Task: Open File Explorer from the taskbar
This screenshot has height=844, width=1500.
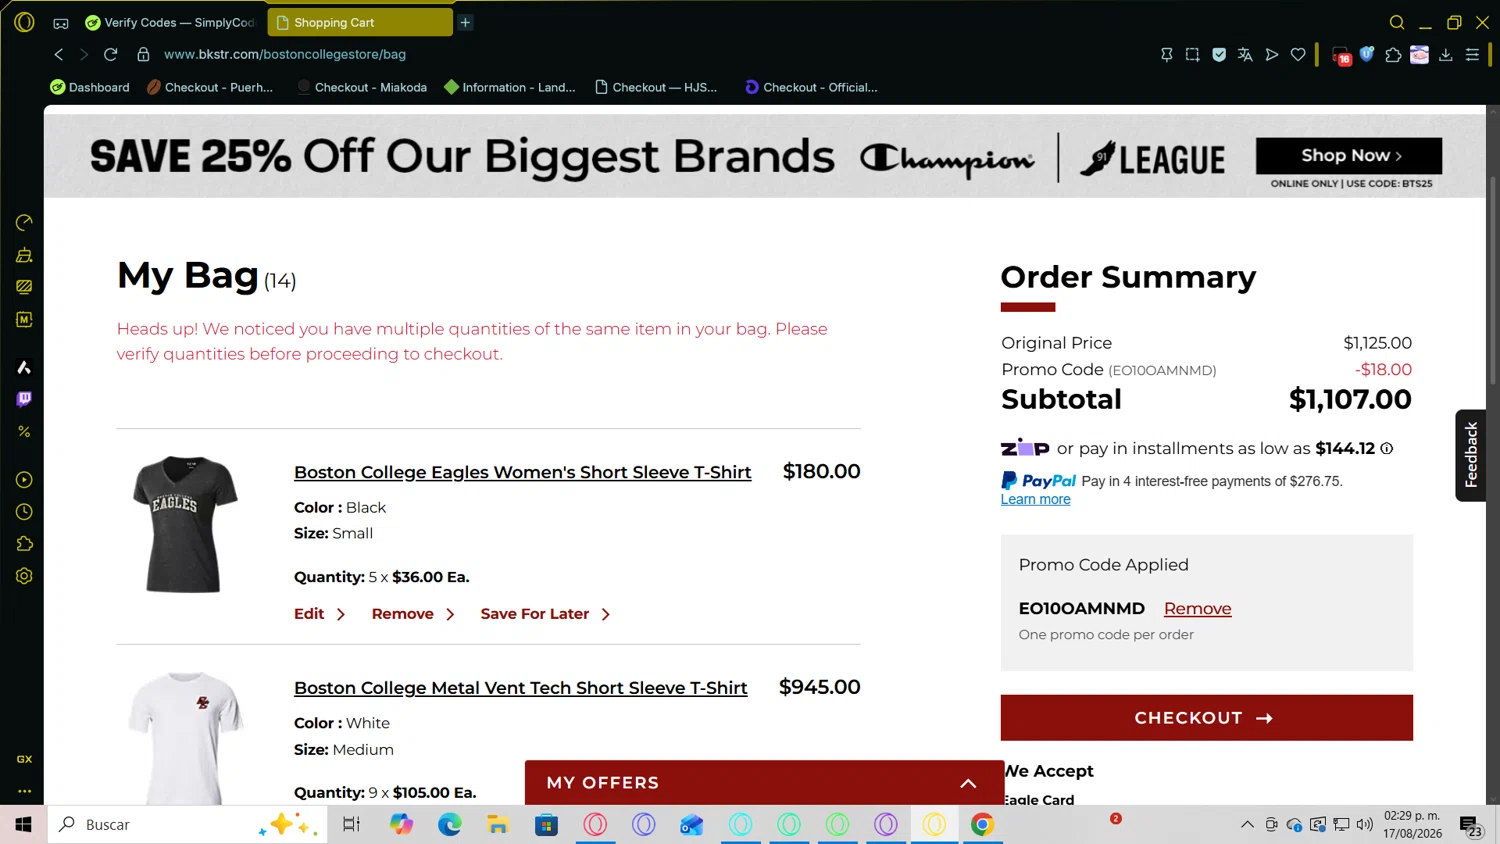Action: click(x=498, y=825)
